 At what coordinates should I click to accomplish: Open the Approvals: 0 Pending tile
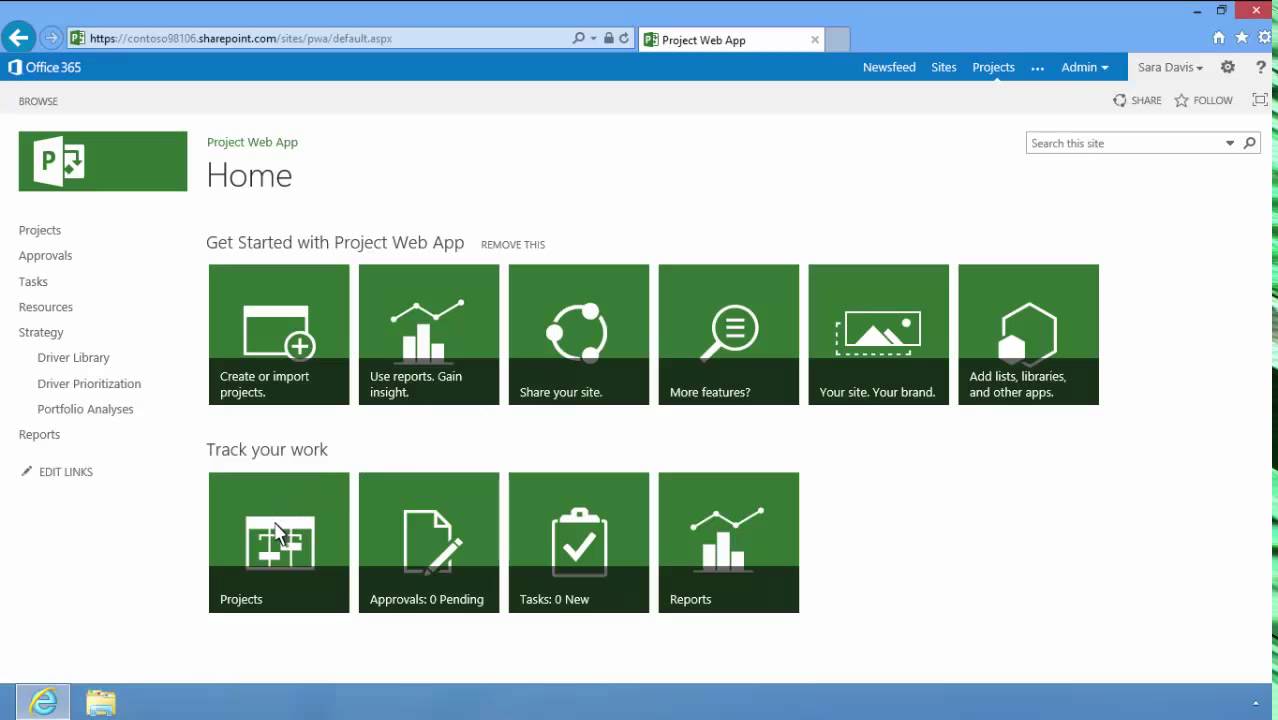tap(429, 542)
